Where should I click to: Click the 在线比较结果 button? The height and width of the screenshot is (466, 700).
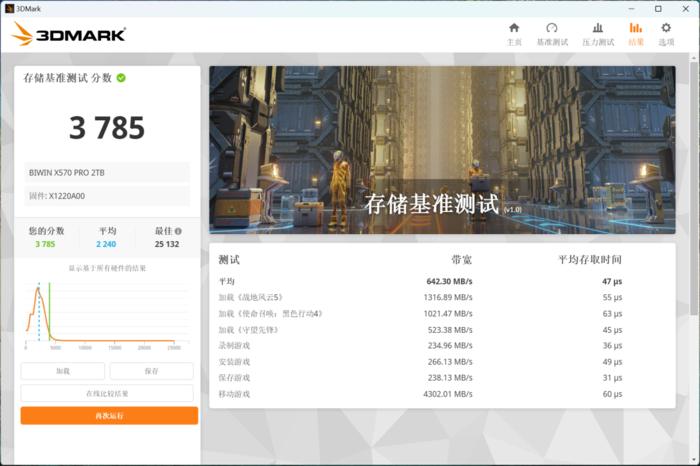(107, 393)
